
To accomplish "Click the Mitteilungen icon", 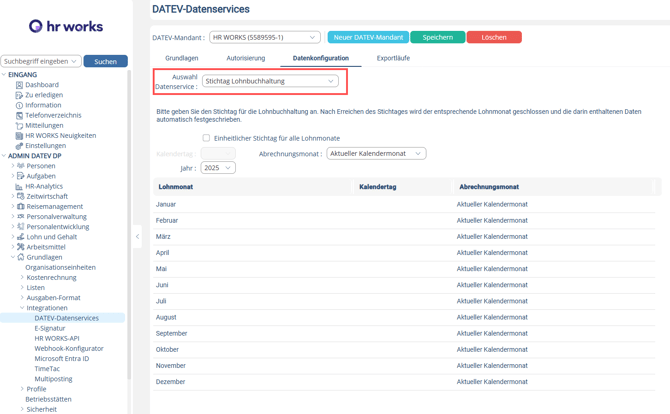I will (19, 126).
